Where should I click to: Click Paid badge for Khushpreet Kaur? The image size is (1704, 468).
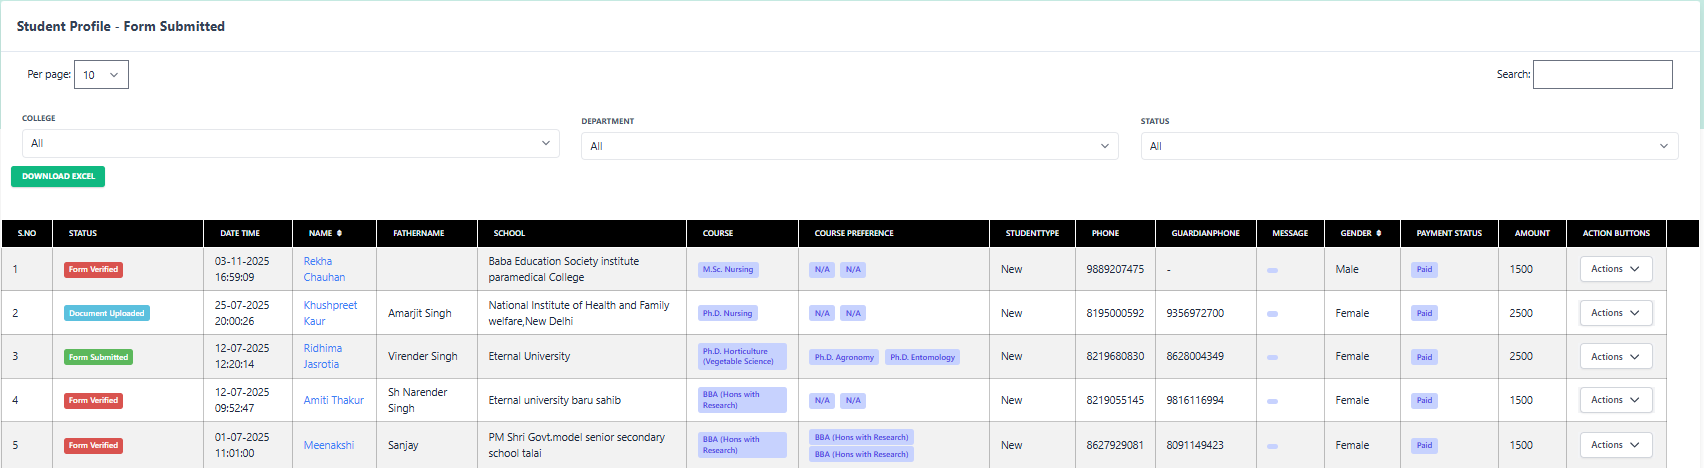point(1424,313)
